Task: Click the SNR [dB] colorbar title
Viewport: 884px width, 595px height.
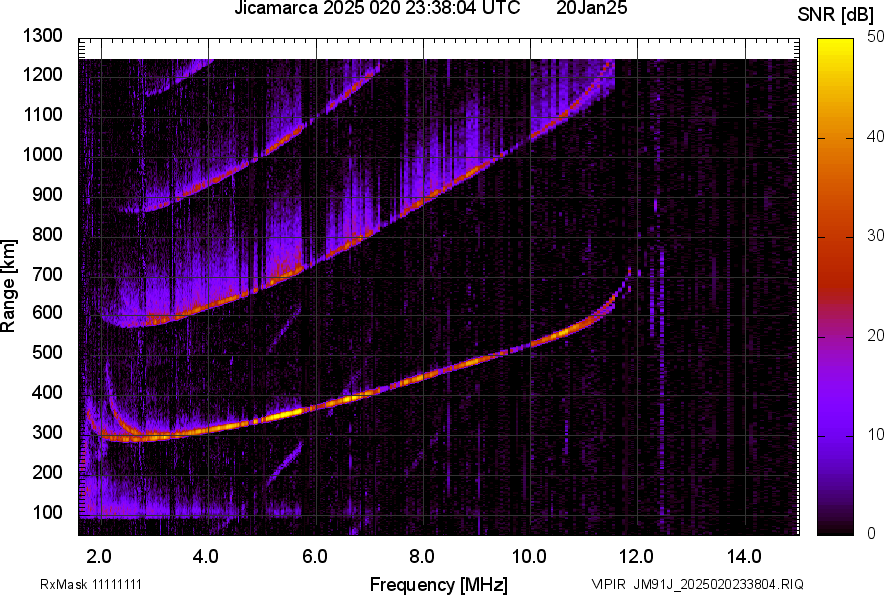Action: (836, 15)
